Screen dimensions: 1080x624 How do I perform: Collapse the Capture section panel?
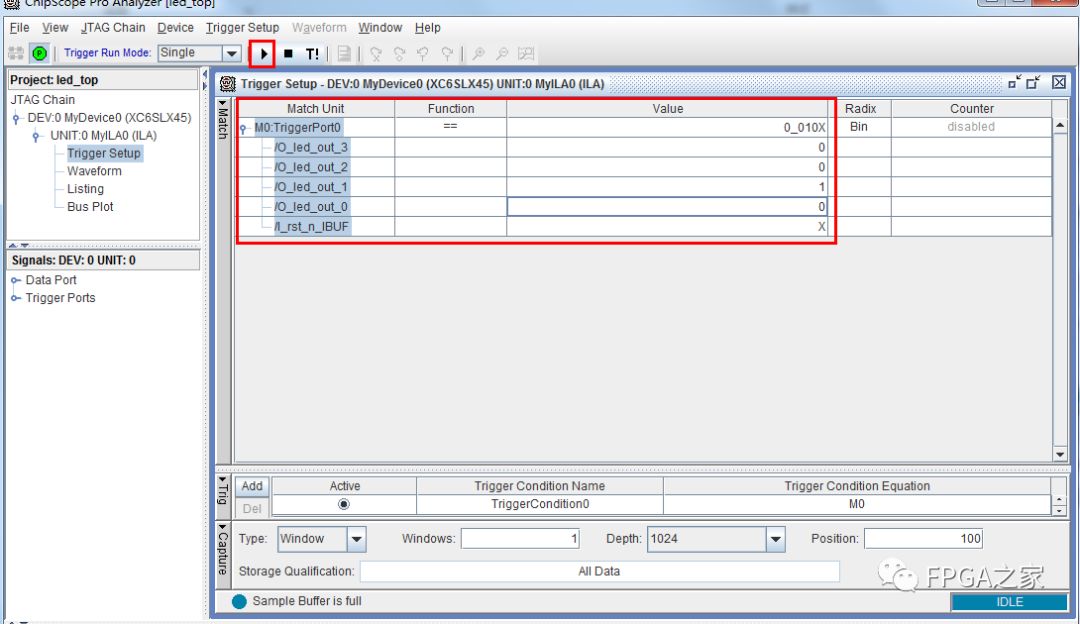(x=222, y=528)
